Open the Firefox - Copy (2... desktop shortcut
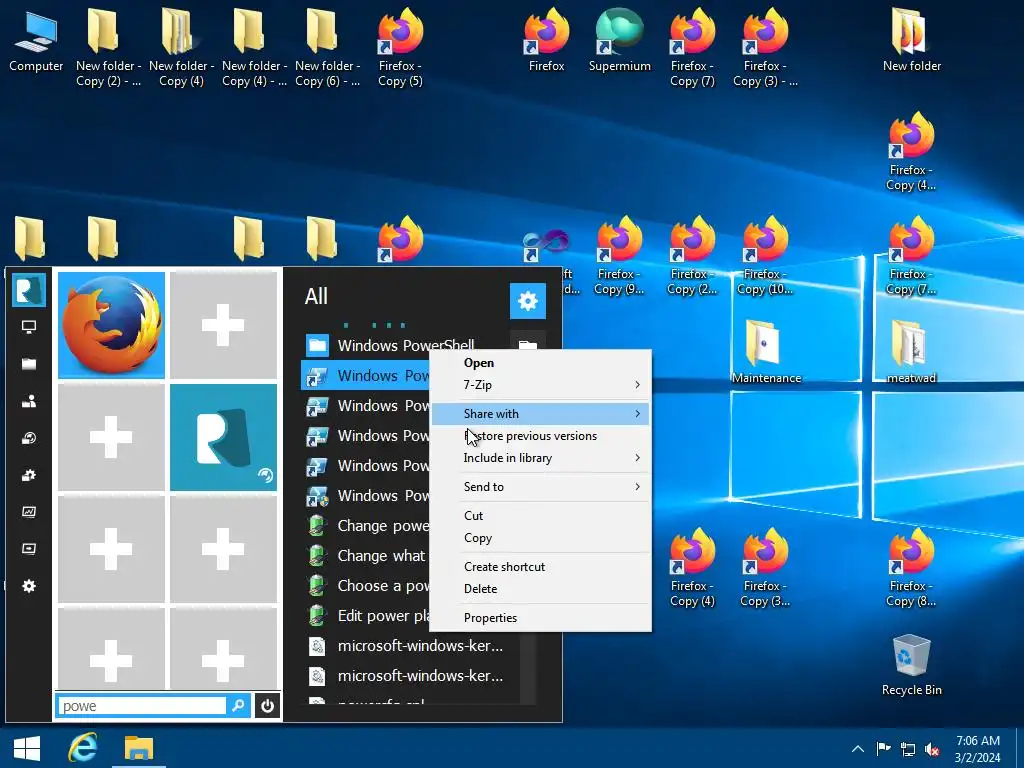 [692, 256]
